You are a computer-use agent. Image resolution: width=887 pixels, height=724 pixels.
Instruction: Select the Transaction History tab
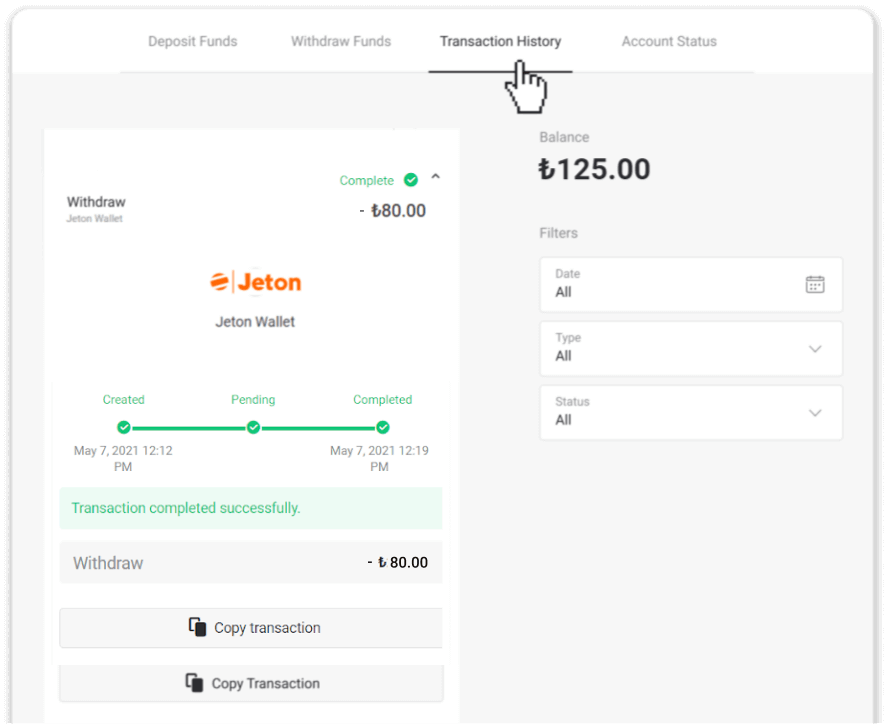[x=500, y=41]
